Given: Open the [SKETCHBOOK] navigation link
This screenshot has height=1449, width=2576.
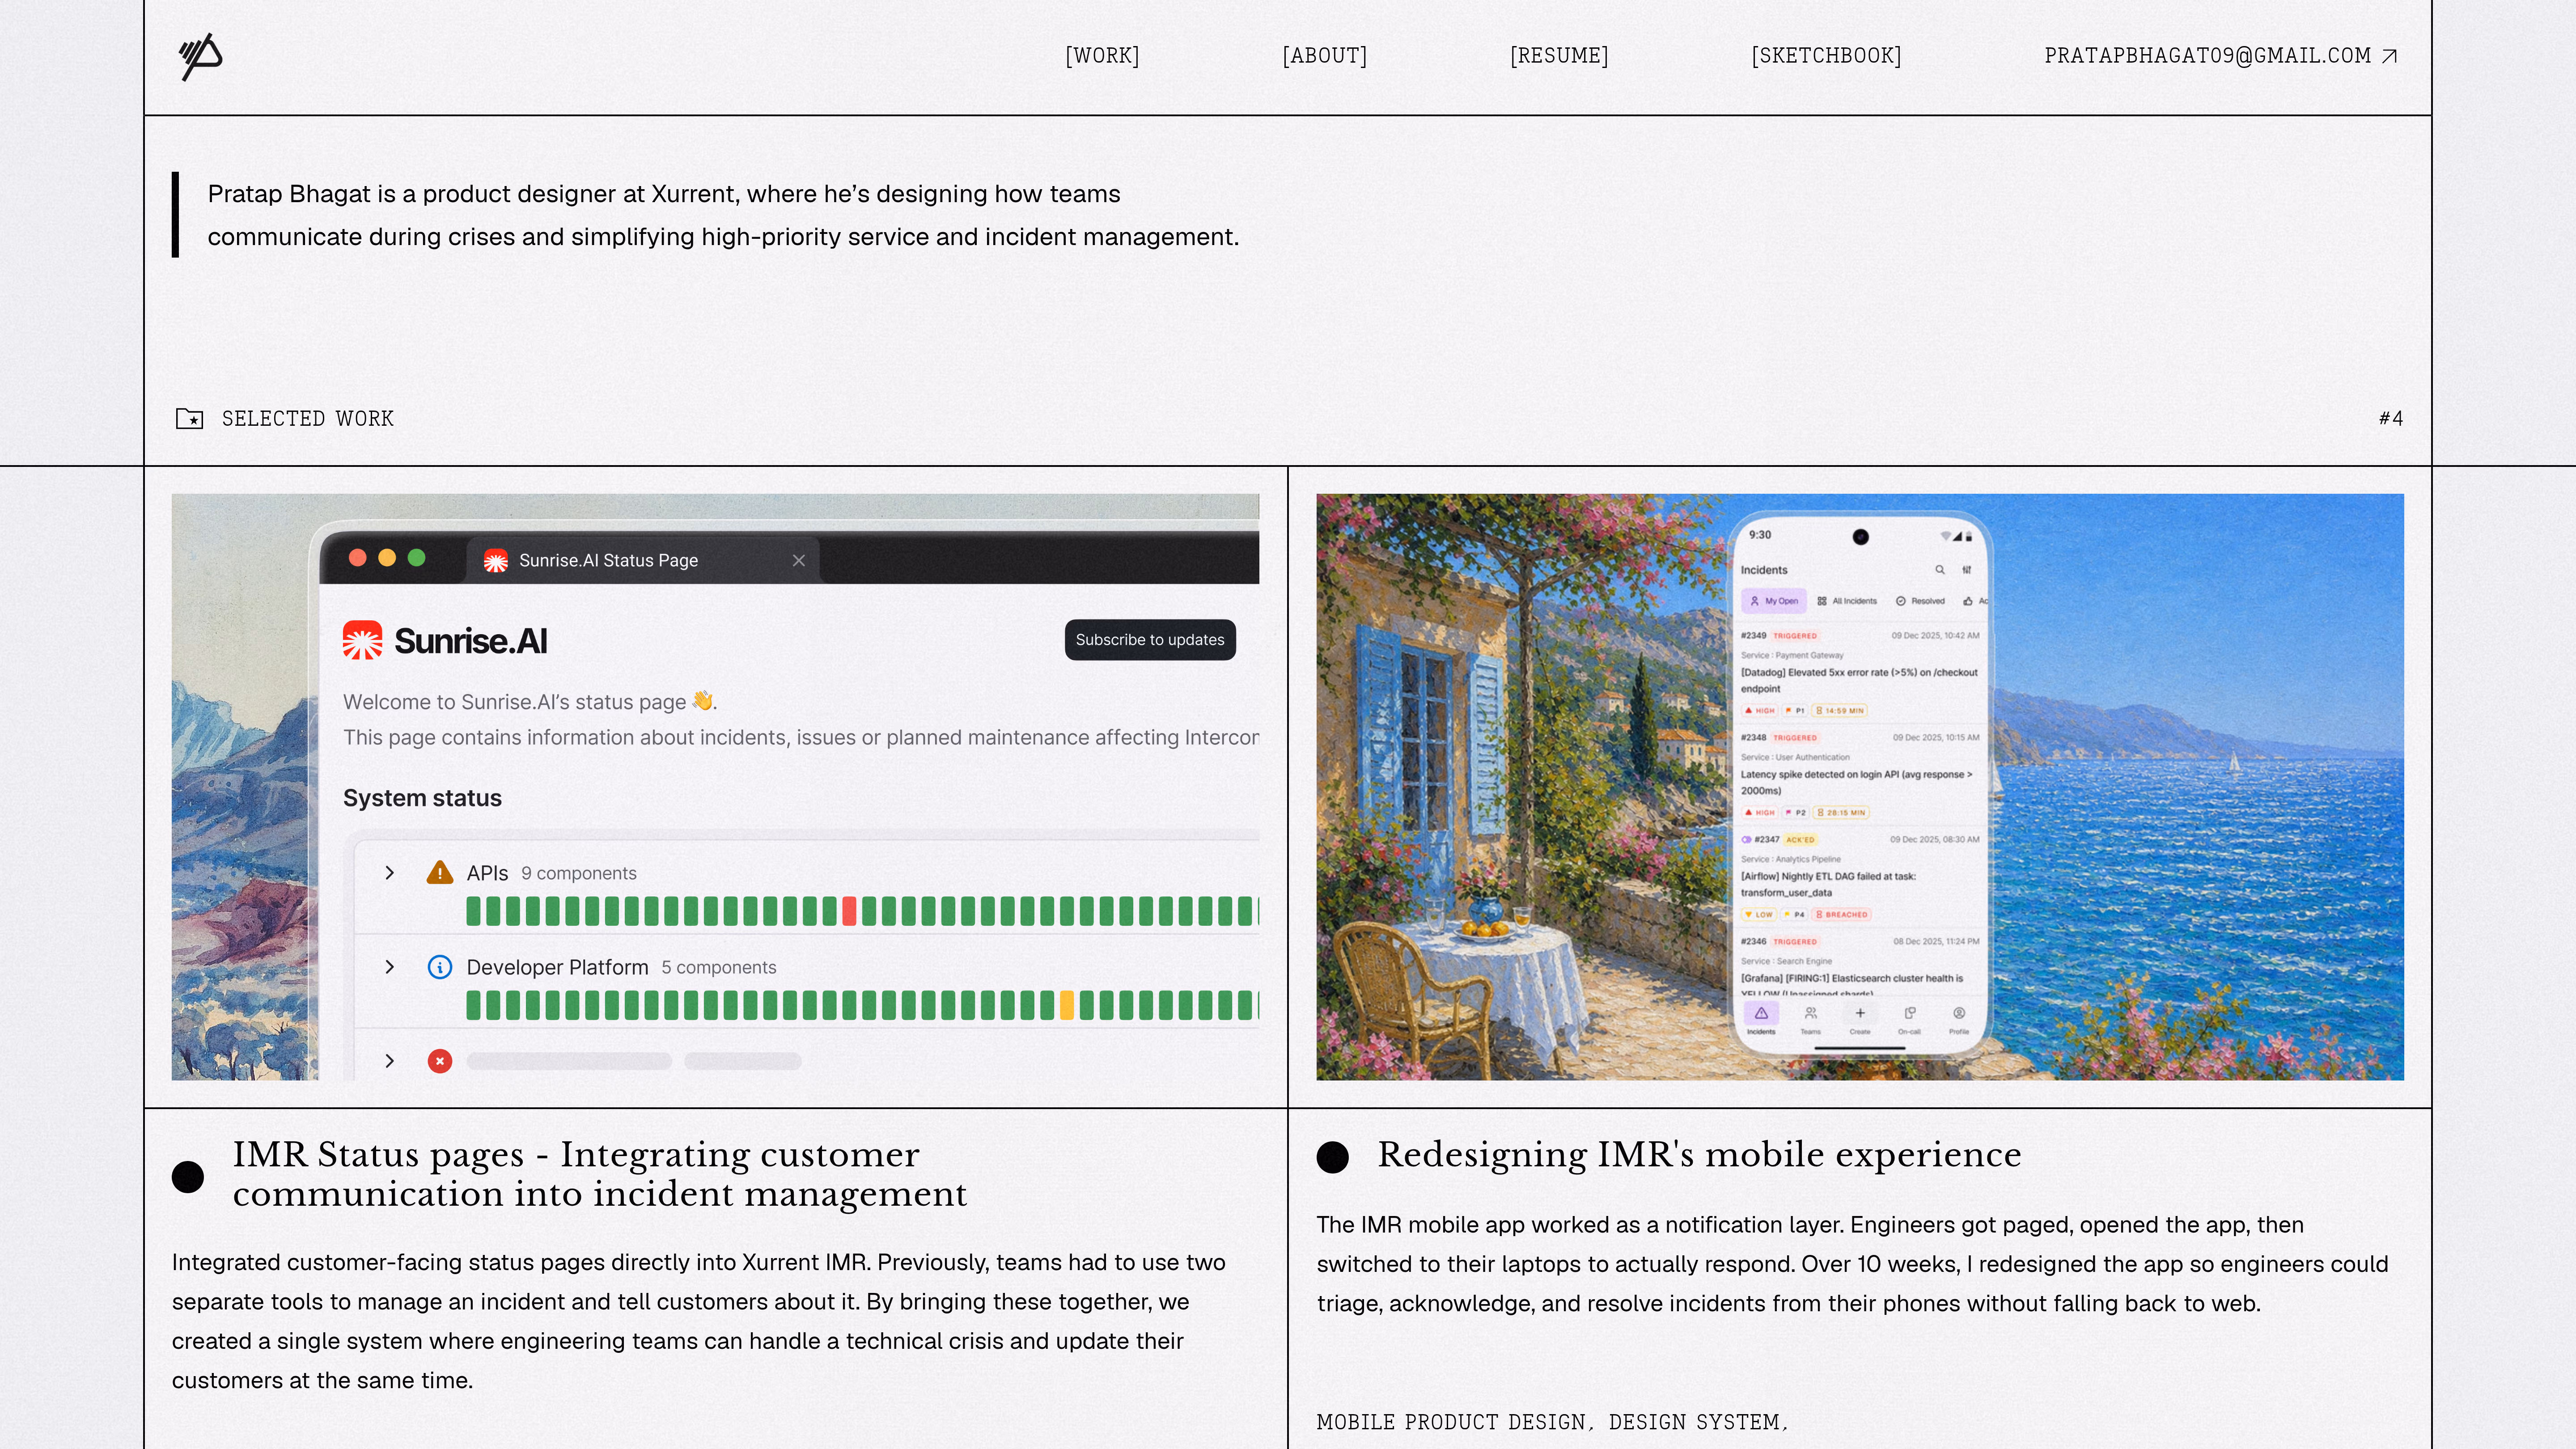Looking at the screenshot, I should 1826,56.
